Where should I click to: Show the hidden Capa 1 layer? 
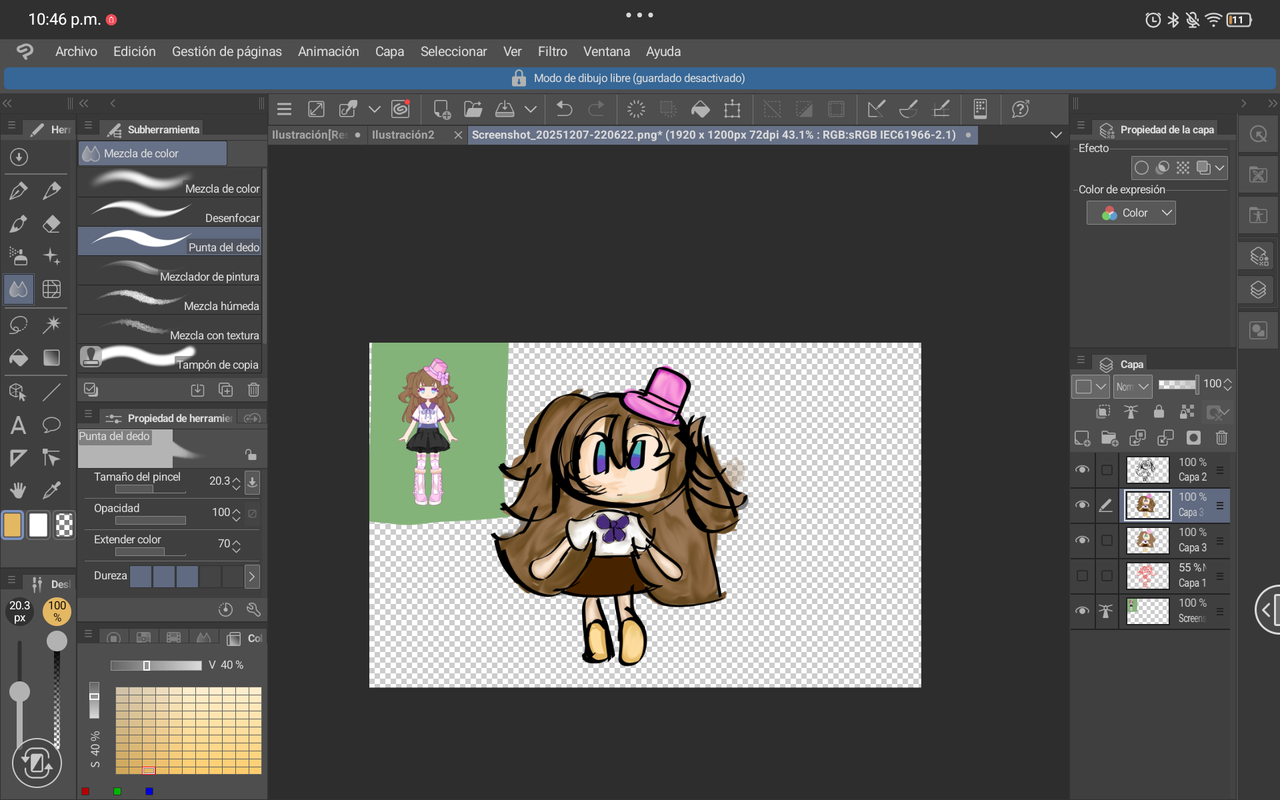1082,575
